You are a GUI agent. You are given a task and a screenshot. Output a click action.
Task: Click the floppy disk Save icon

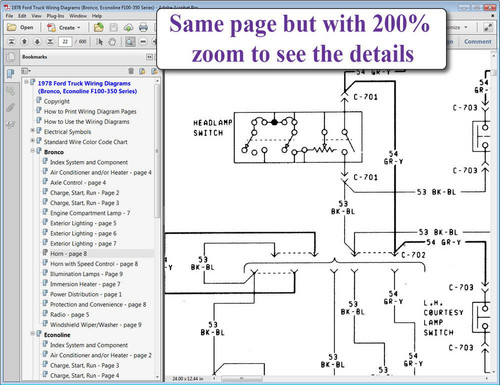[x=114, y=27]
